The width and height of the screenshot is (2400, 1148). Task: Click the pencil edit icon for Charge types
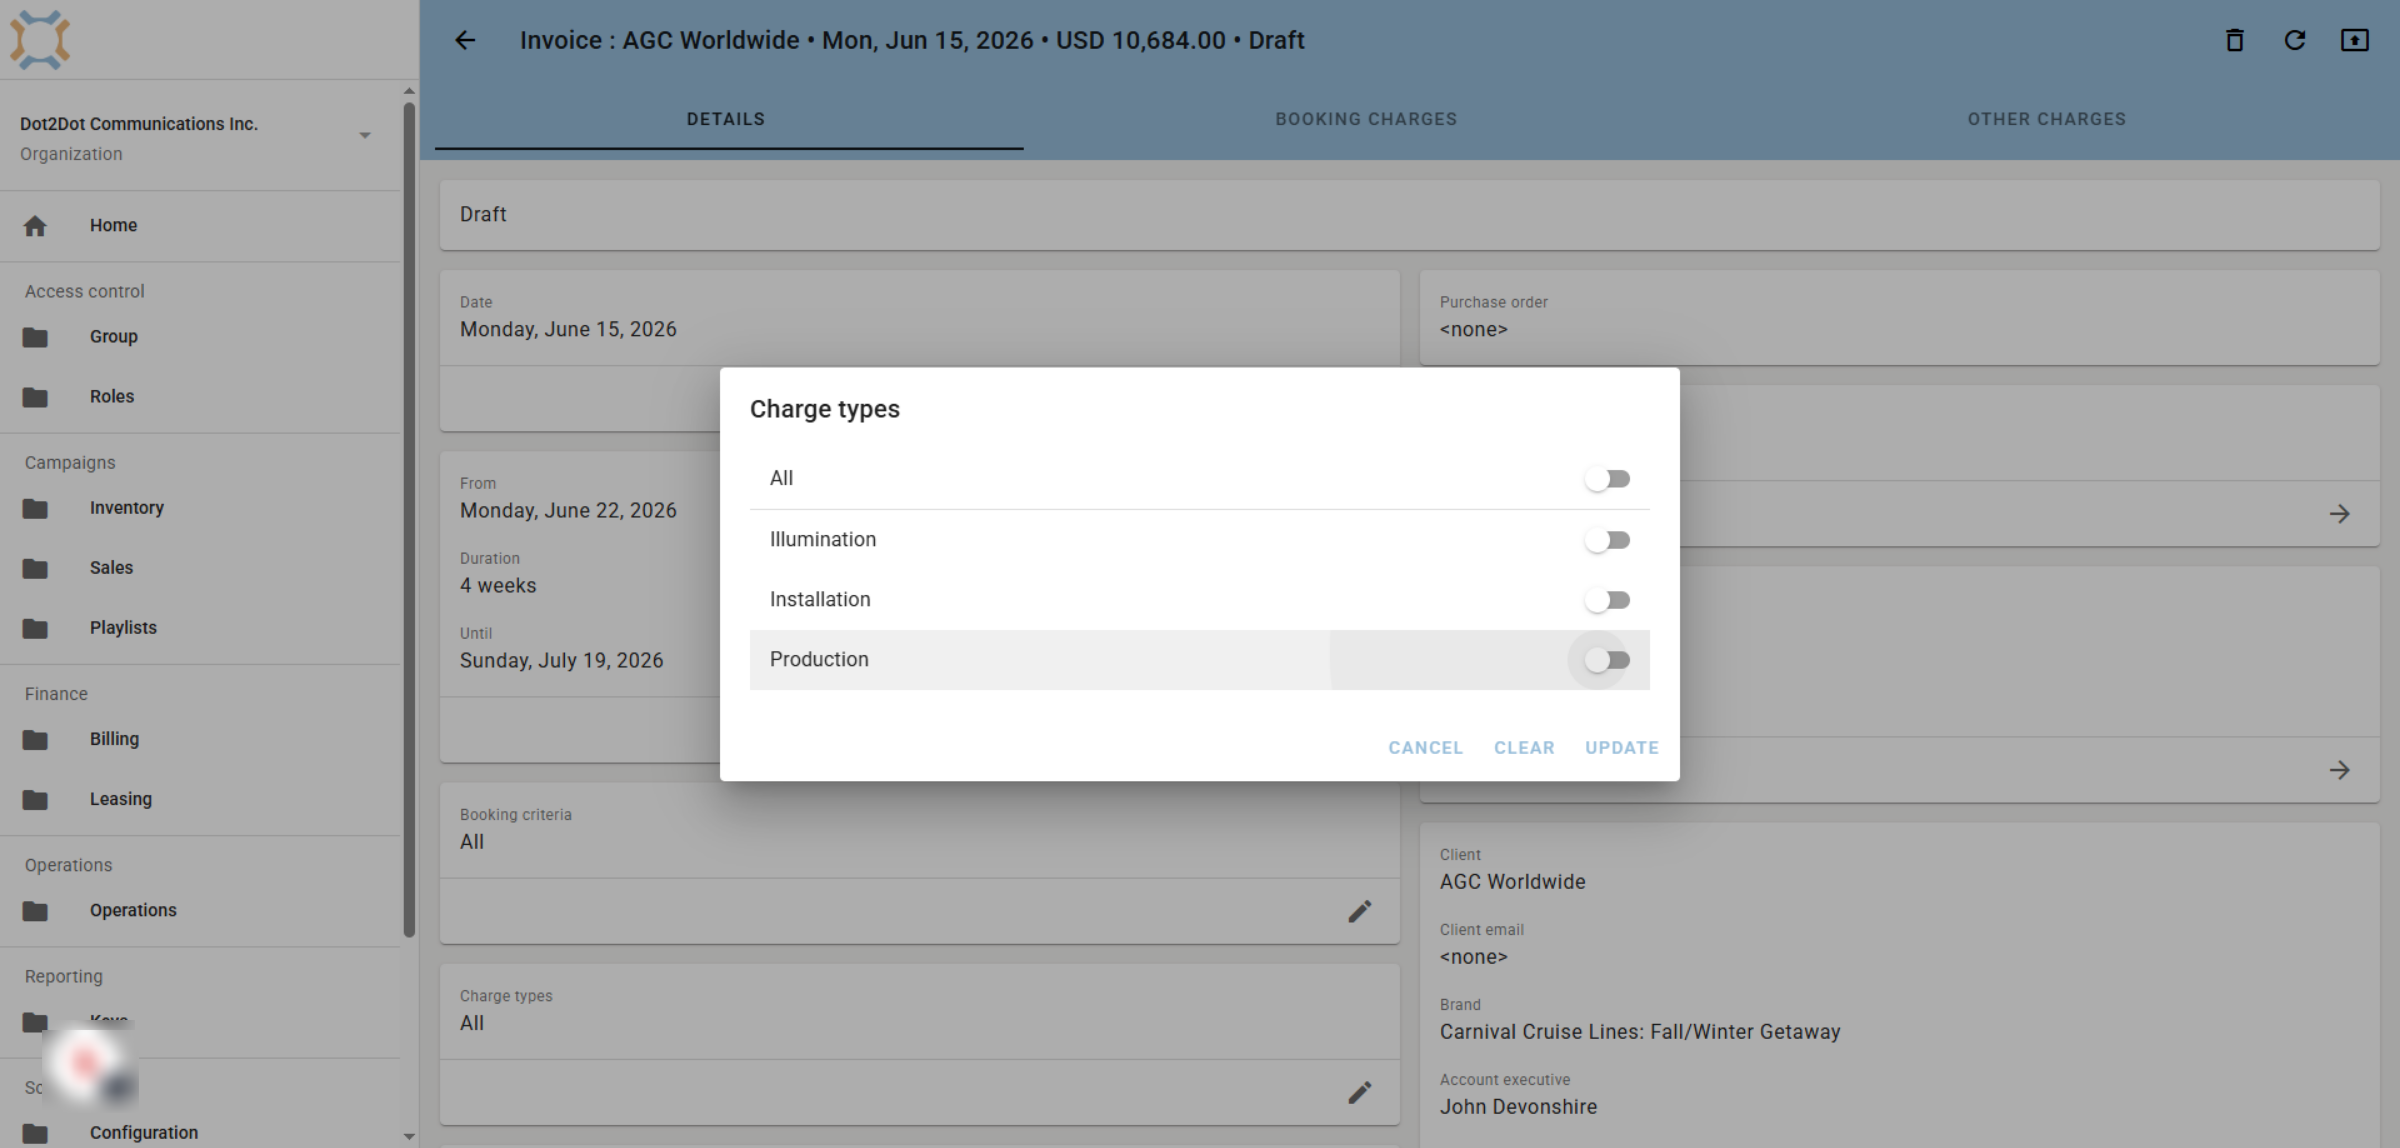tap(1359, 1092)
